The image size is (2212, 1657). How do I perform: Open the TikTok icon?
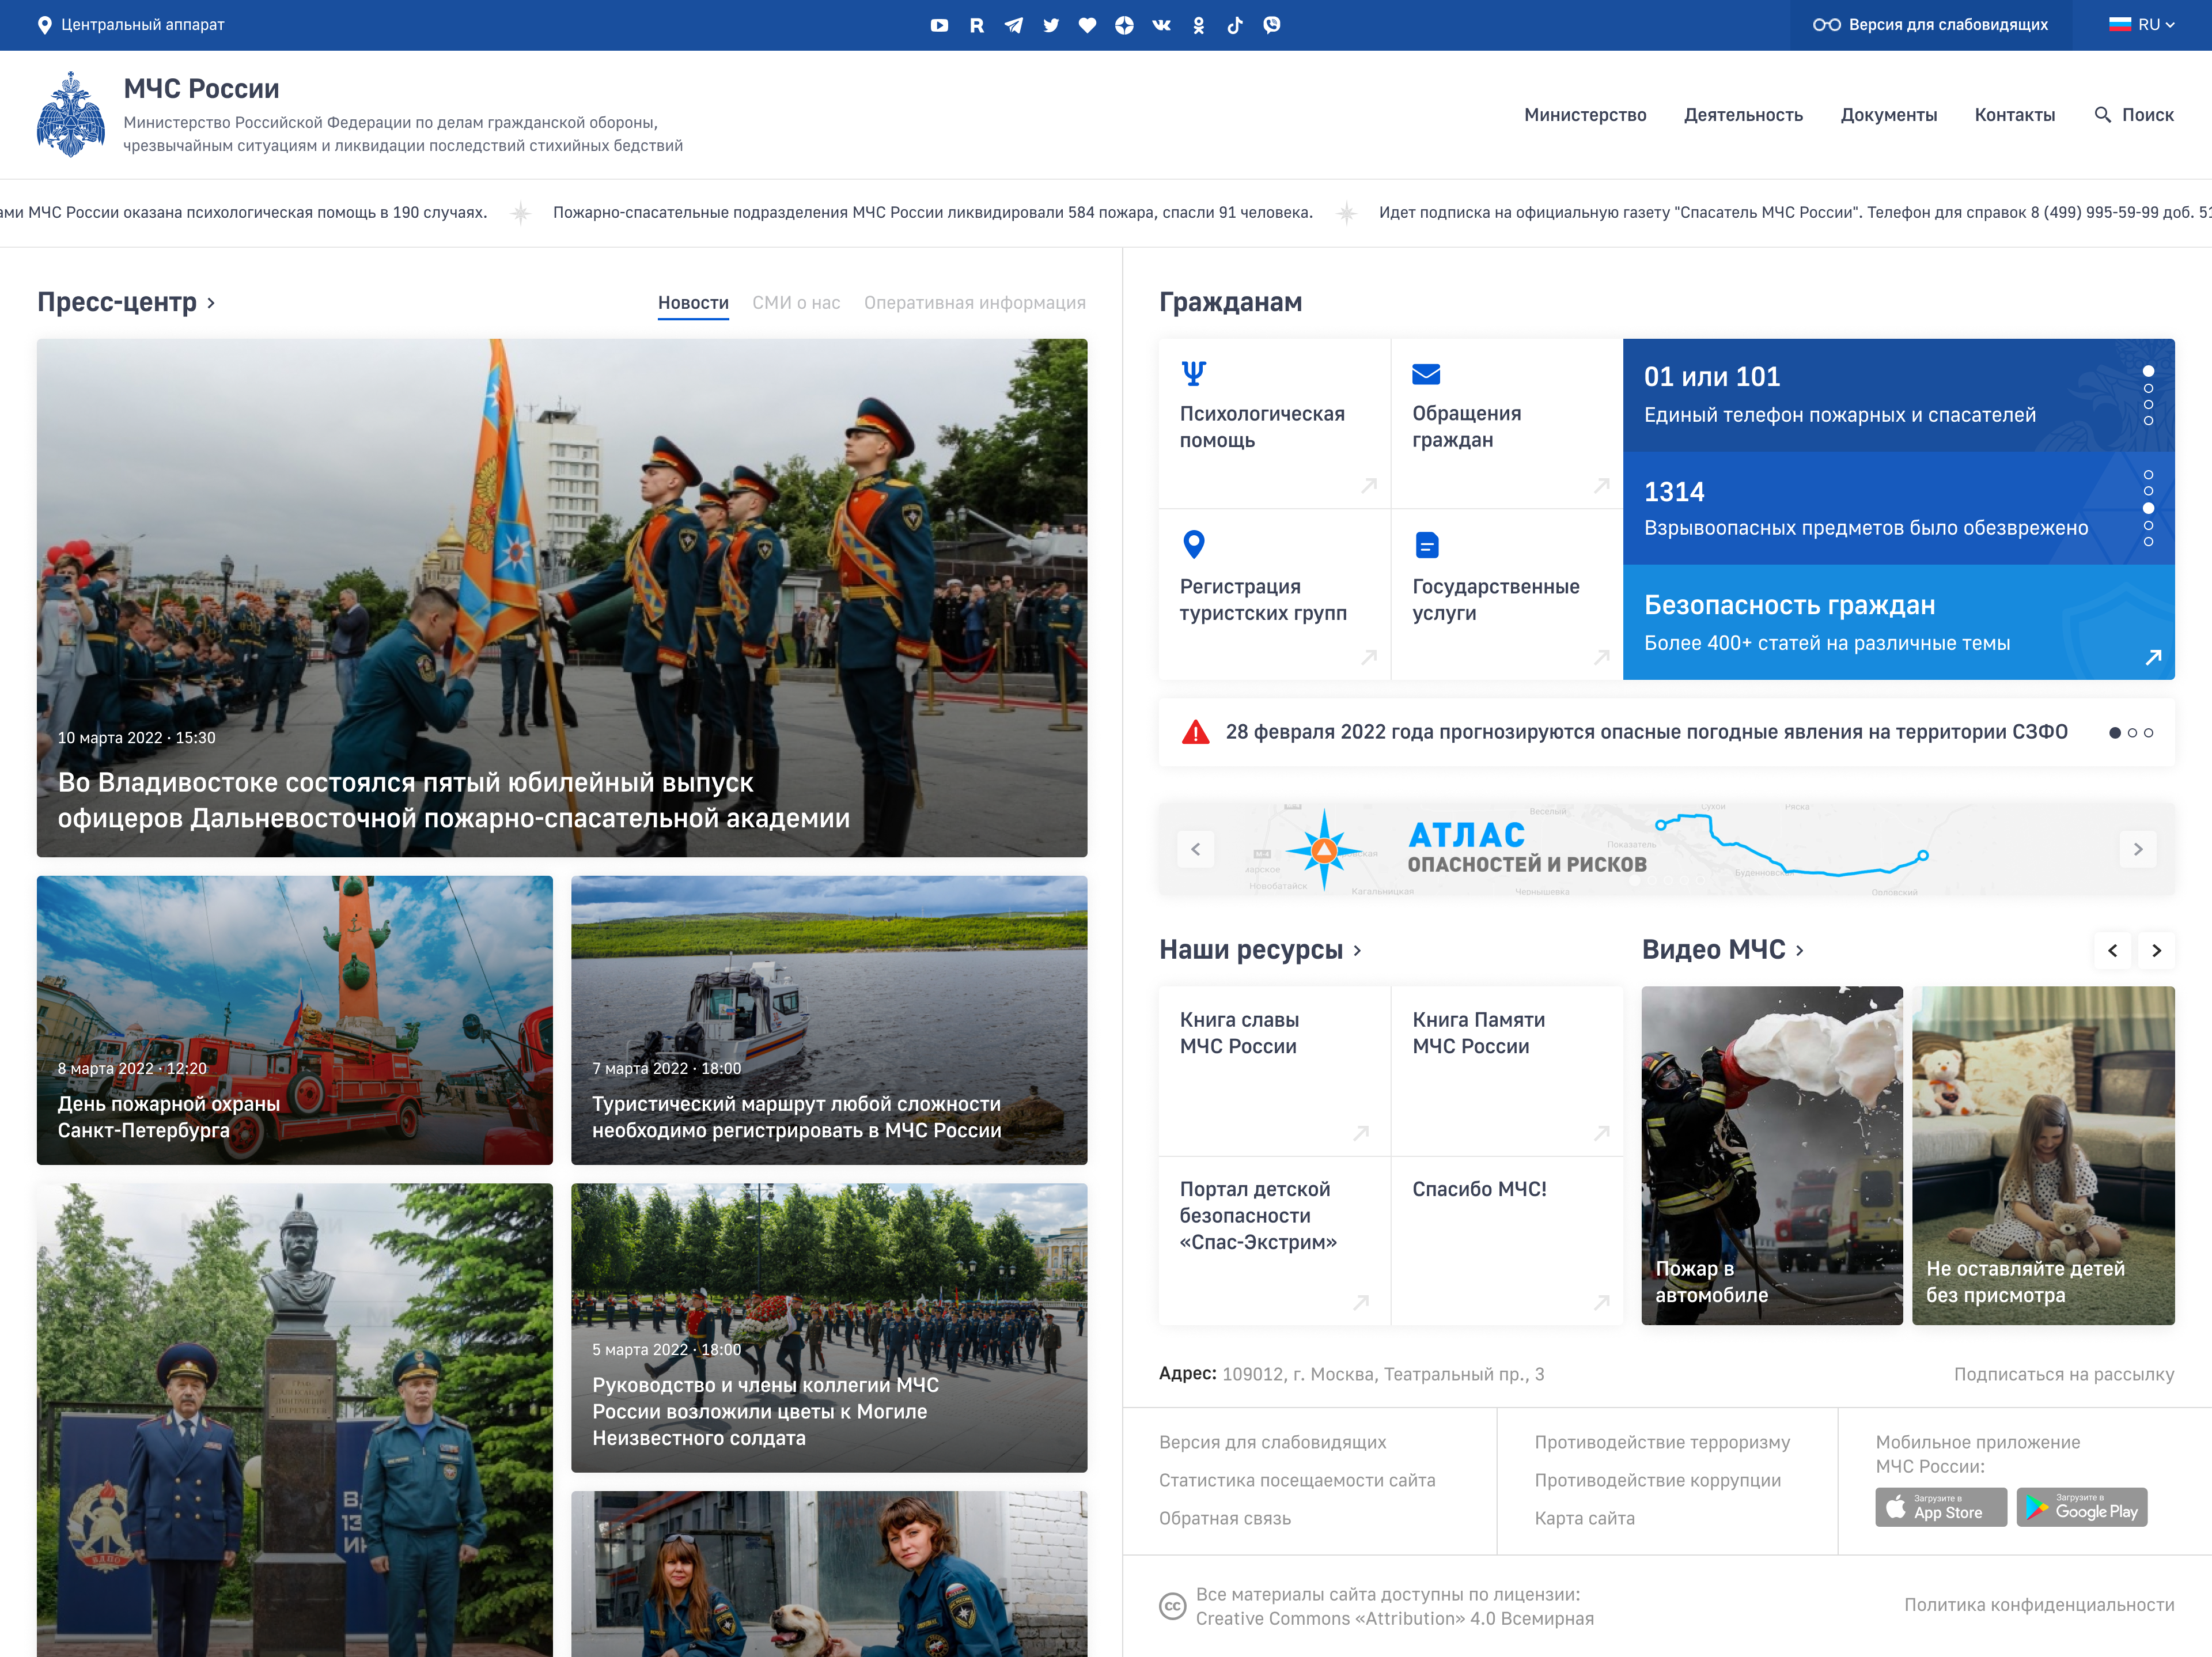coord(1235,25)
